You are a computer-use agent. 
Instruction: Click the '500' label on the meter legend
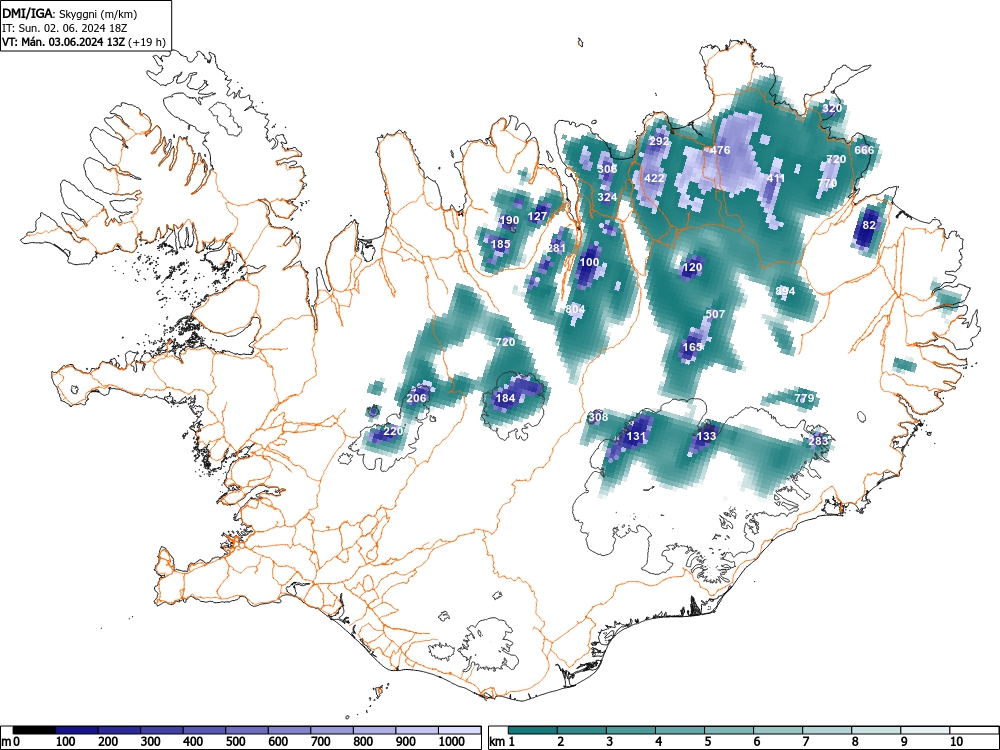pos(235,742)
